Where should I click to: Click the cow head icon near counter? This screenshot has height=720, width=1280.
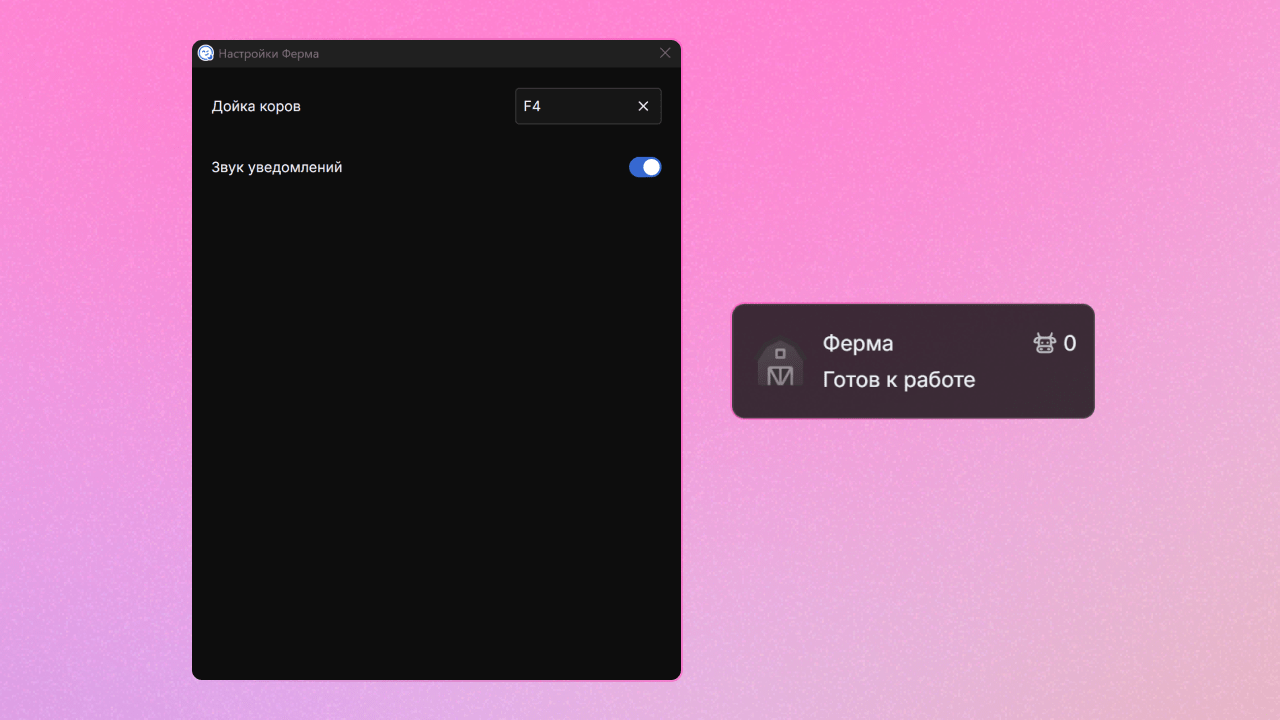1044,344
